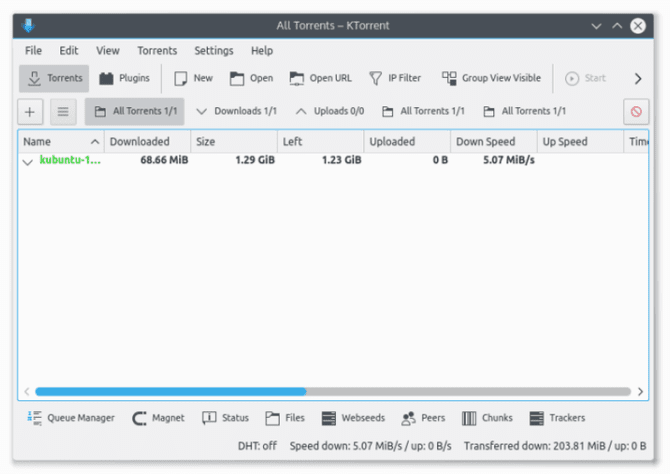Viewport: 670px width, 474px height.
Task: Maximize the KTorrent window
Action: 617,26
